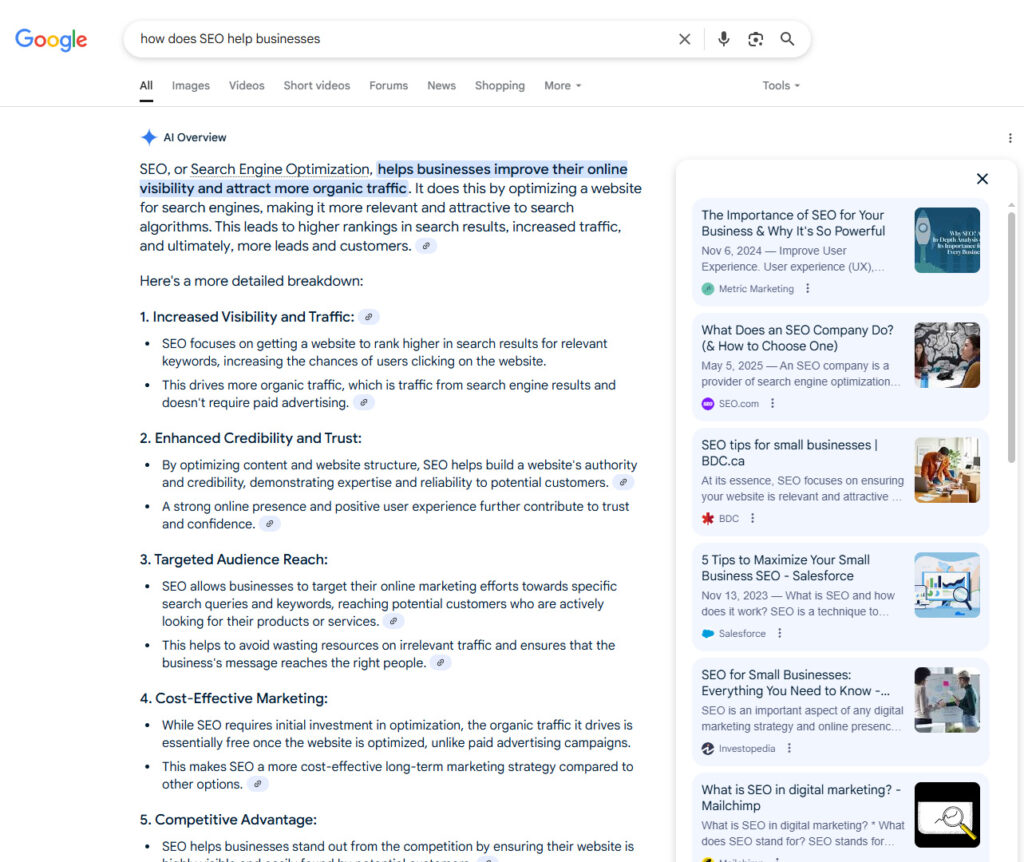Click the 'Search Engine Optimization' underlined link
This screenshot has height=862, width=1024.
click(280, 169)
